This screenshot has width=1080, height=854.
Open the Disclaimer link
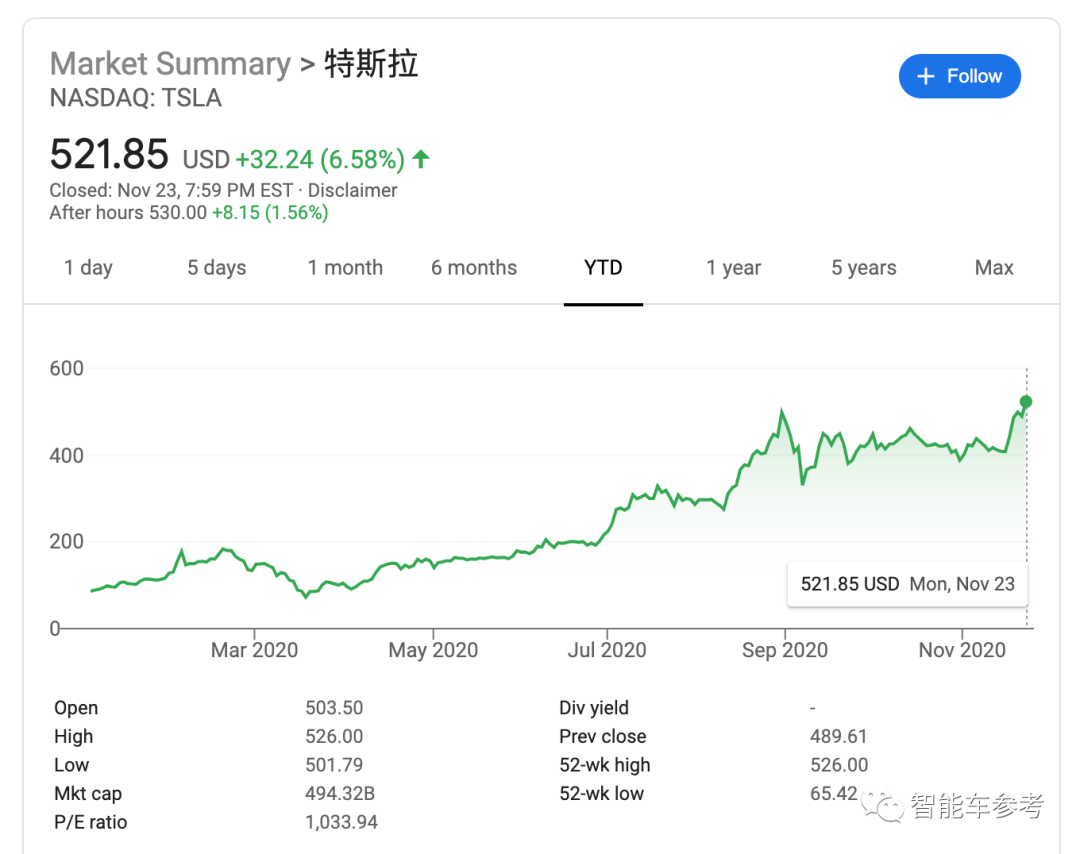tap(352, 190)
